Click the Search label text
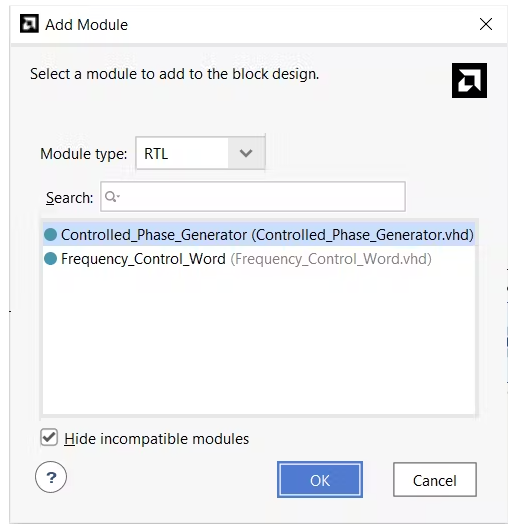 tap(69, 198)
